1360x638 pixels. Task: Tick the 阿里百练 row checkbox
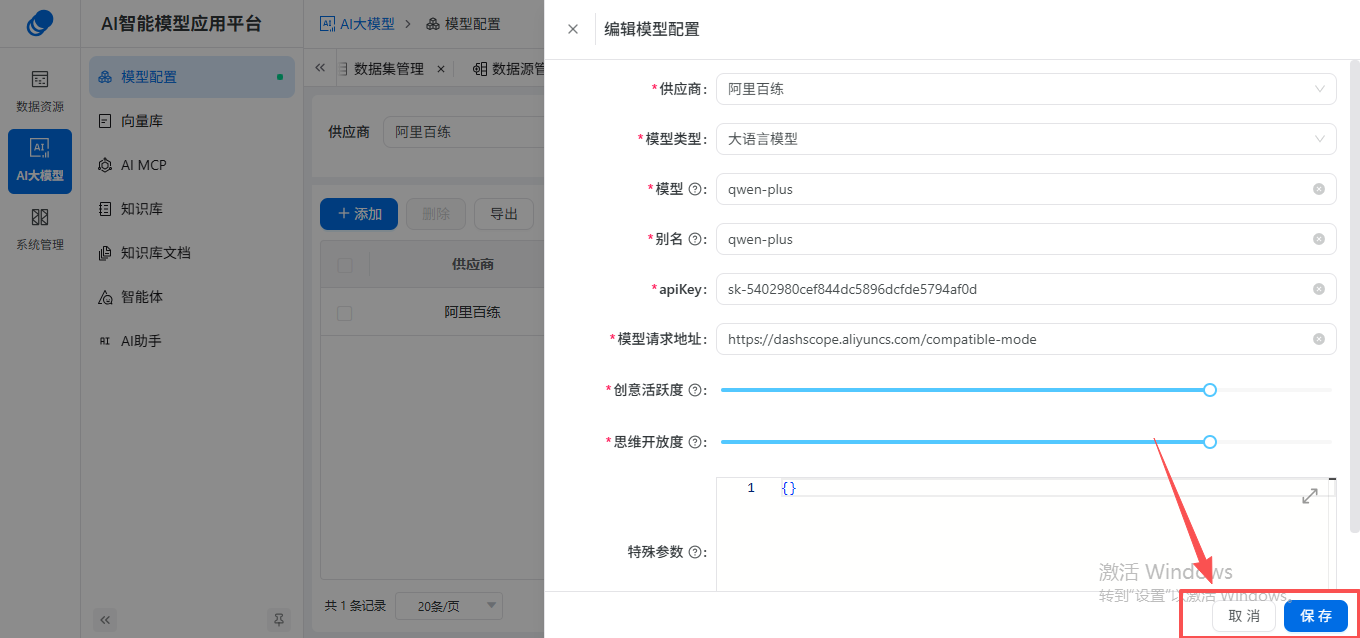coord(345,313)
